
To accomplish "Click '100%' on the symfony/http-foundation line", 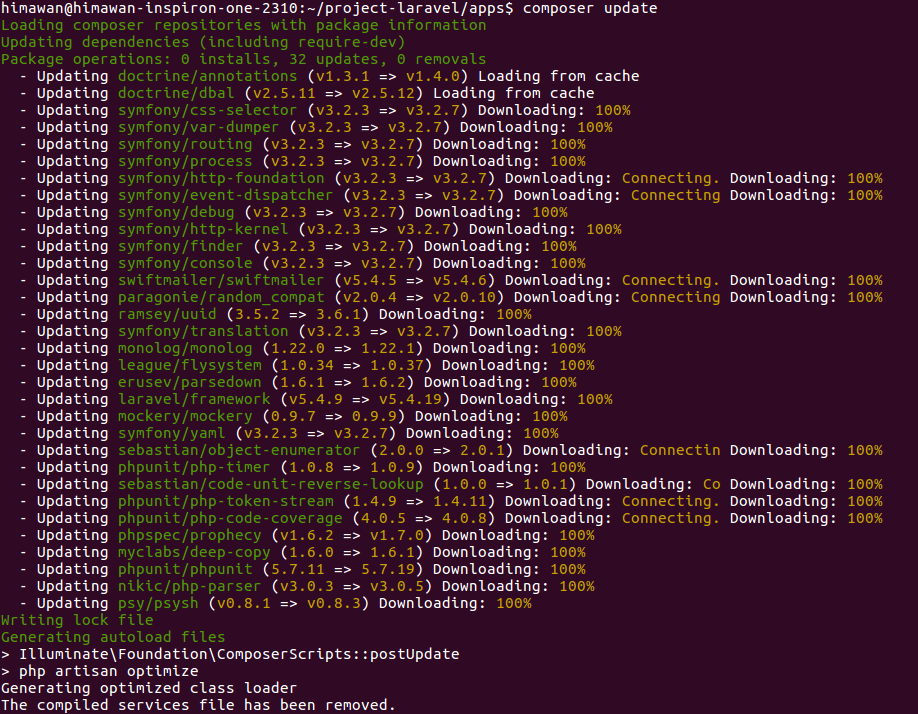I will [865, 178].
